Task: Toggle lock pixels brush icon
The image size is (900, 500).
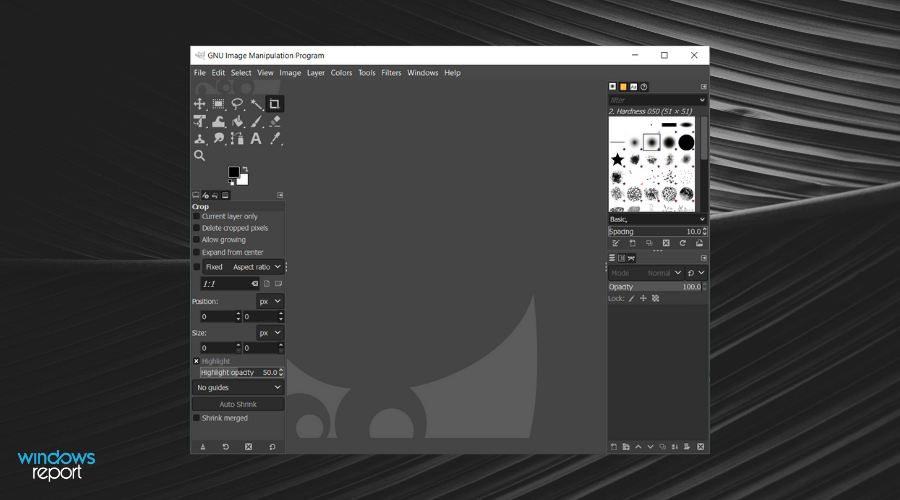Action: click(x=631, y=299)
